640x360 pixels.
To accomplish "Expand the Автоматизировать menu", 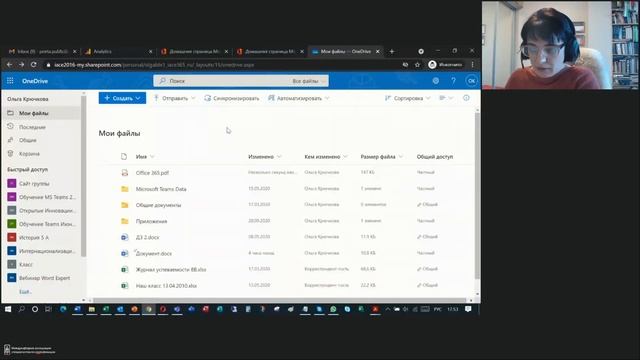I will [298, 98].
